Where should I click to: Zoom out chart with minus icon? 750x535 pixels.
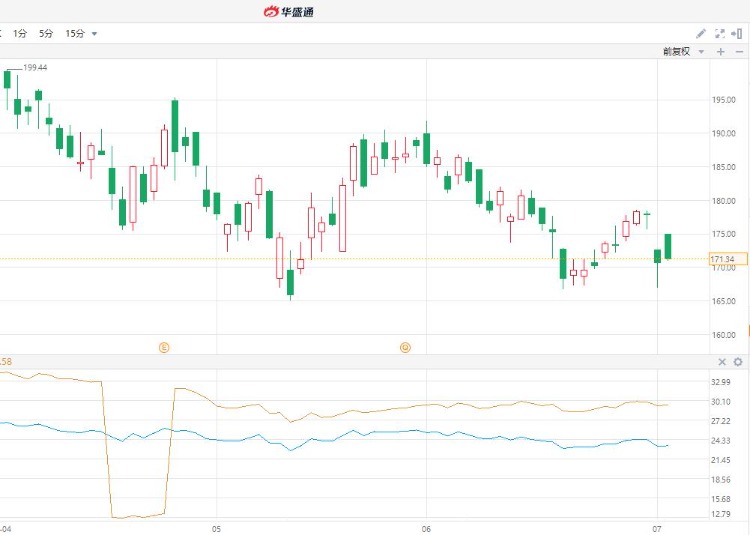coord(738,51)
